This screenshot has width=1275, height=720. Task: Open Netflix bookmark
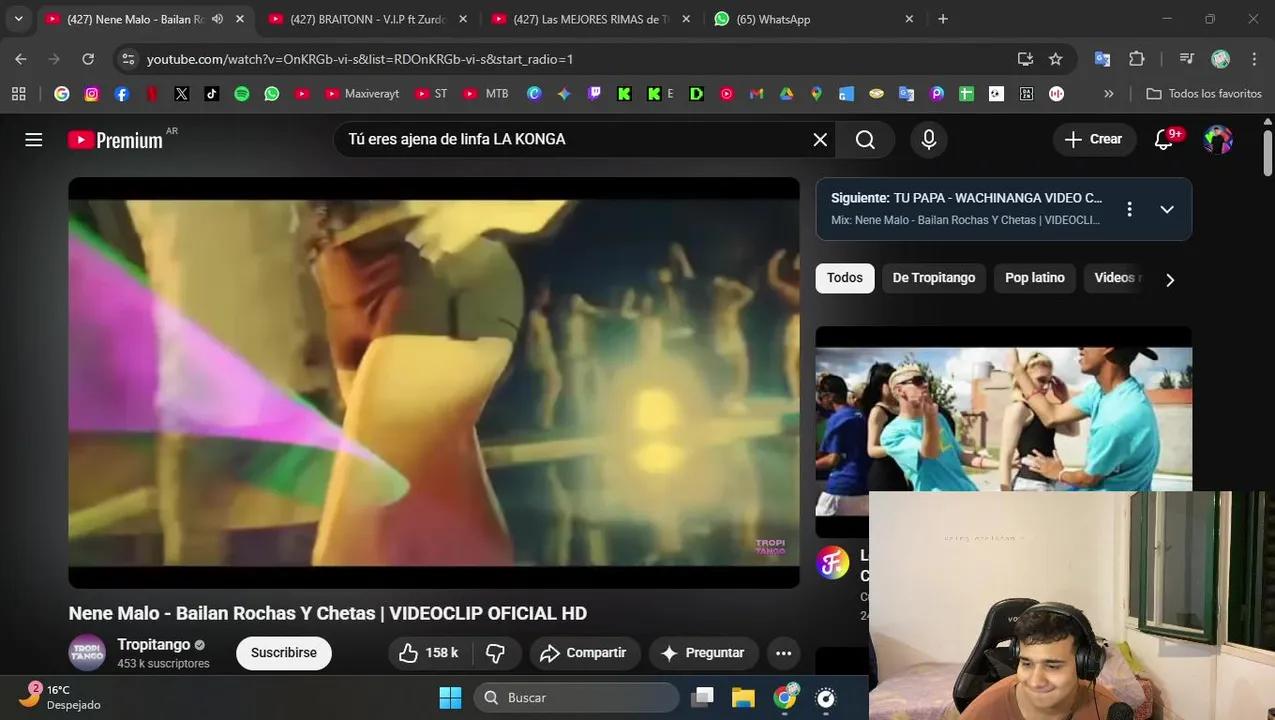point(152,94)
